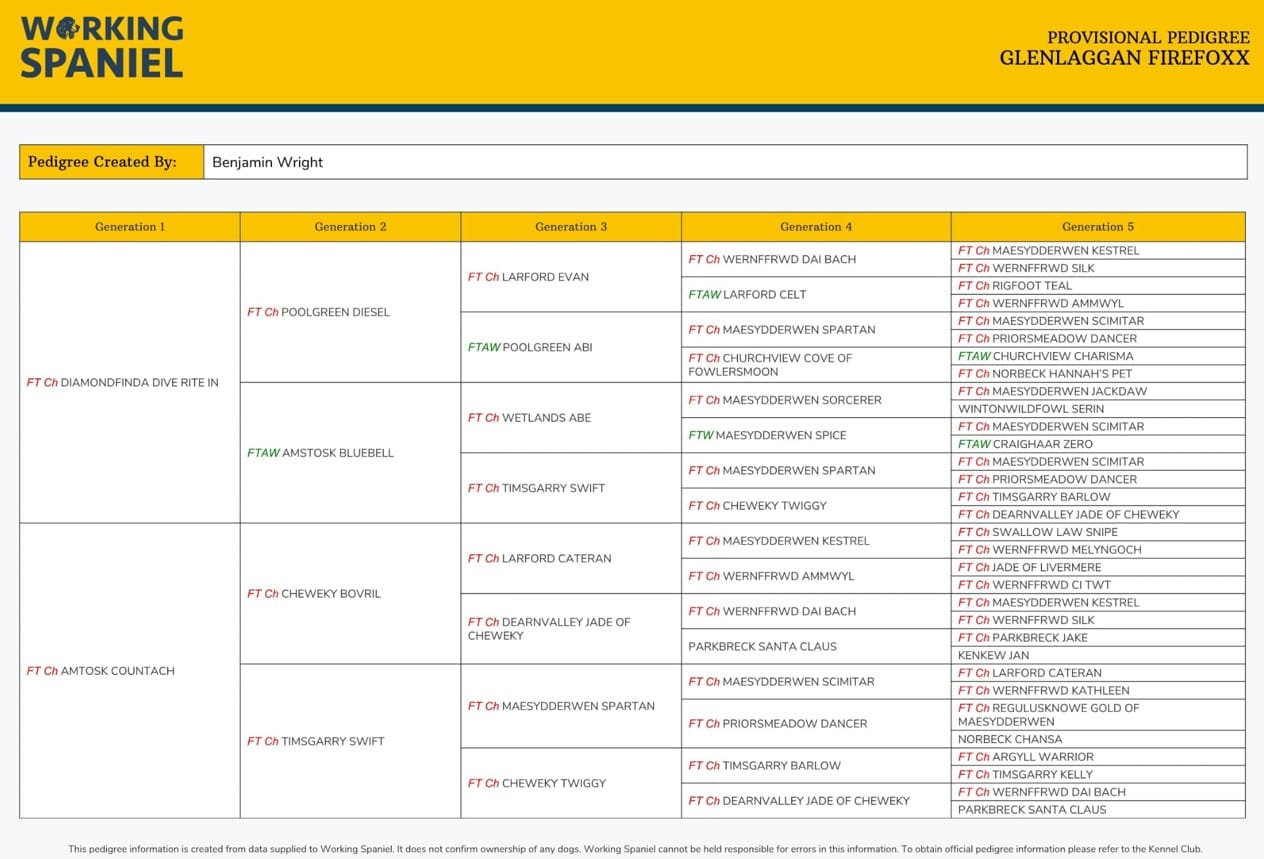Click the Generation 1 column header
This screenshot has height=859, width=1264.
(x=130, y=227)
